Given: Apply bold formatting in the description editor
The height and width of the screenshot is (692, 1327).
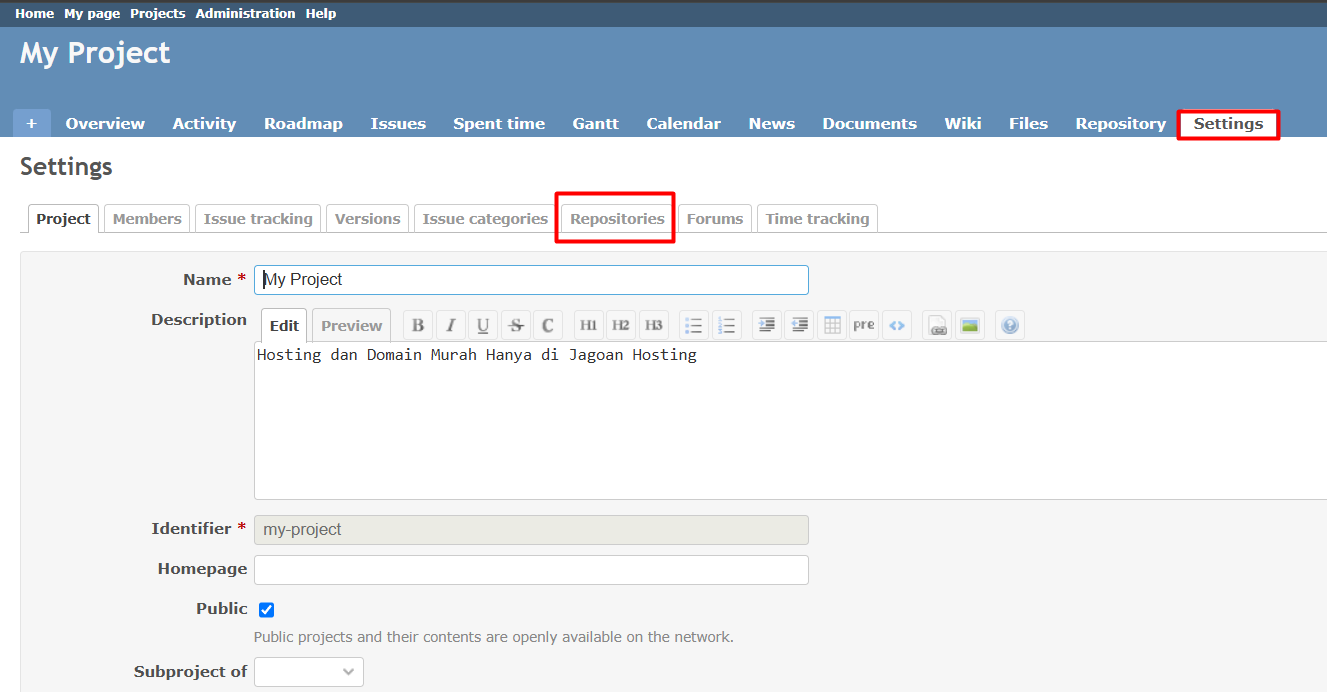Looking at the screenshot, I should 417,324.
